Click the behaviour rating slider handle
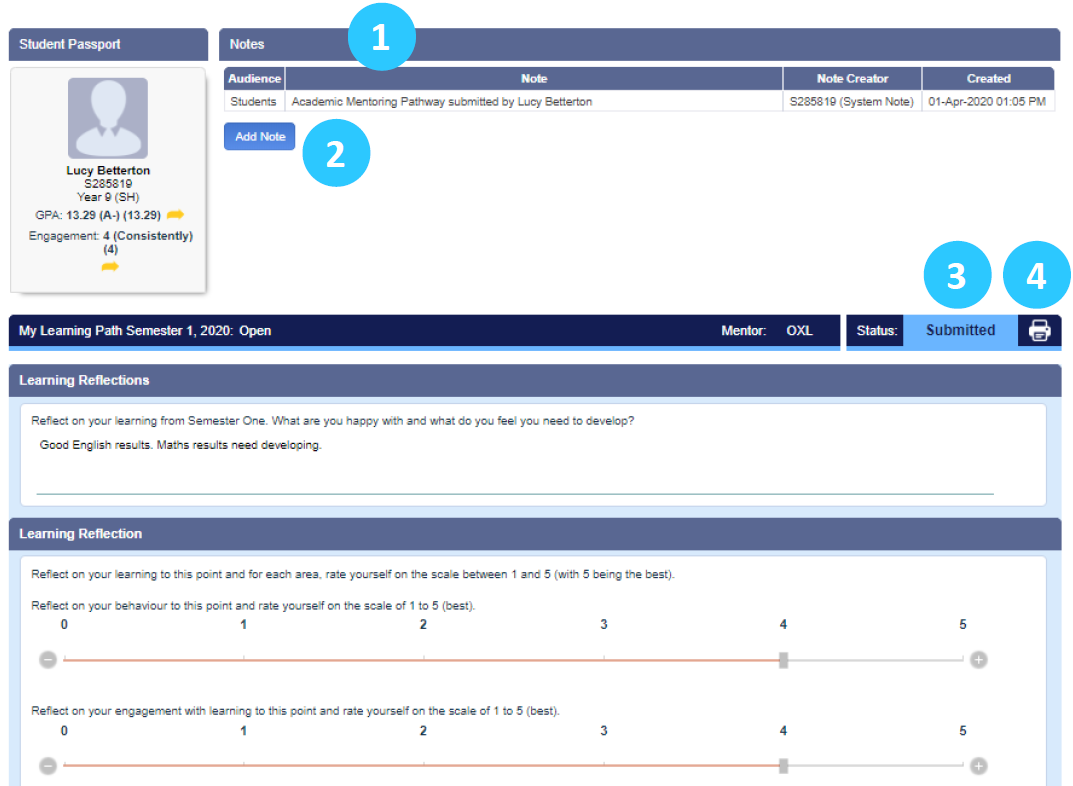 [784, 659]
